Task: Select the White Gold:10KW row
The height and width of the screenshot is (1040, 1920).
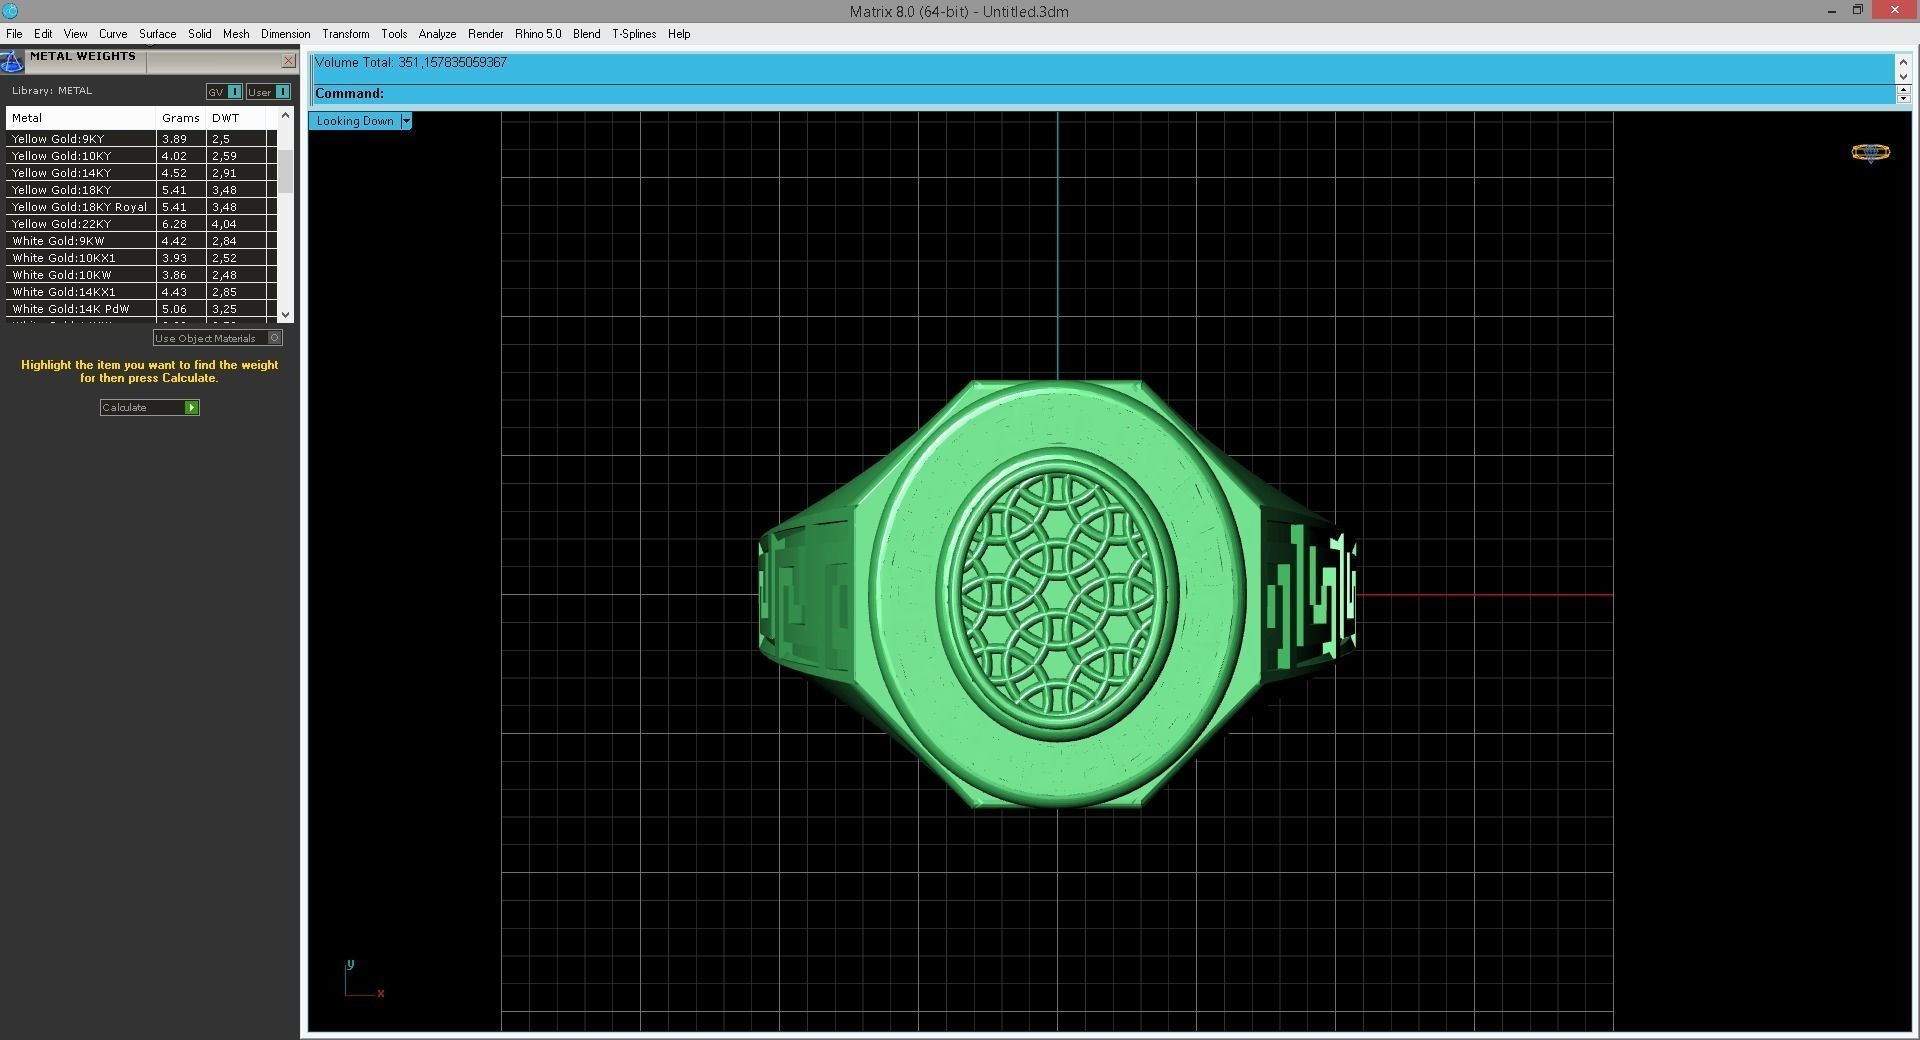Action: pos(141,275)
